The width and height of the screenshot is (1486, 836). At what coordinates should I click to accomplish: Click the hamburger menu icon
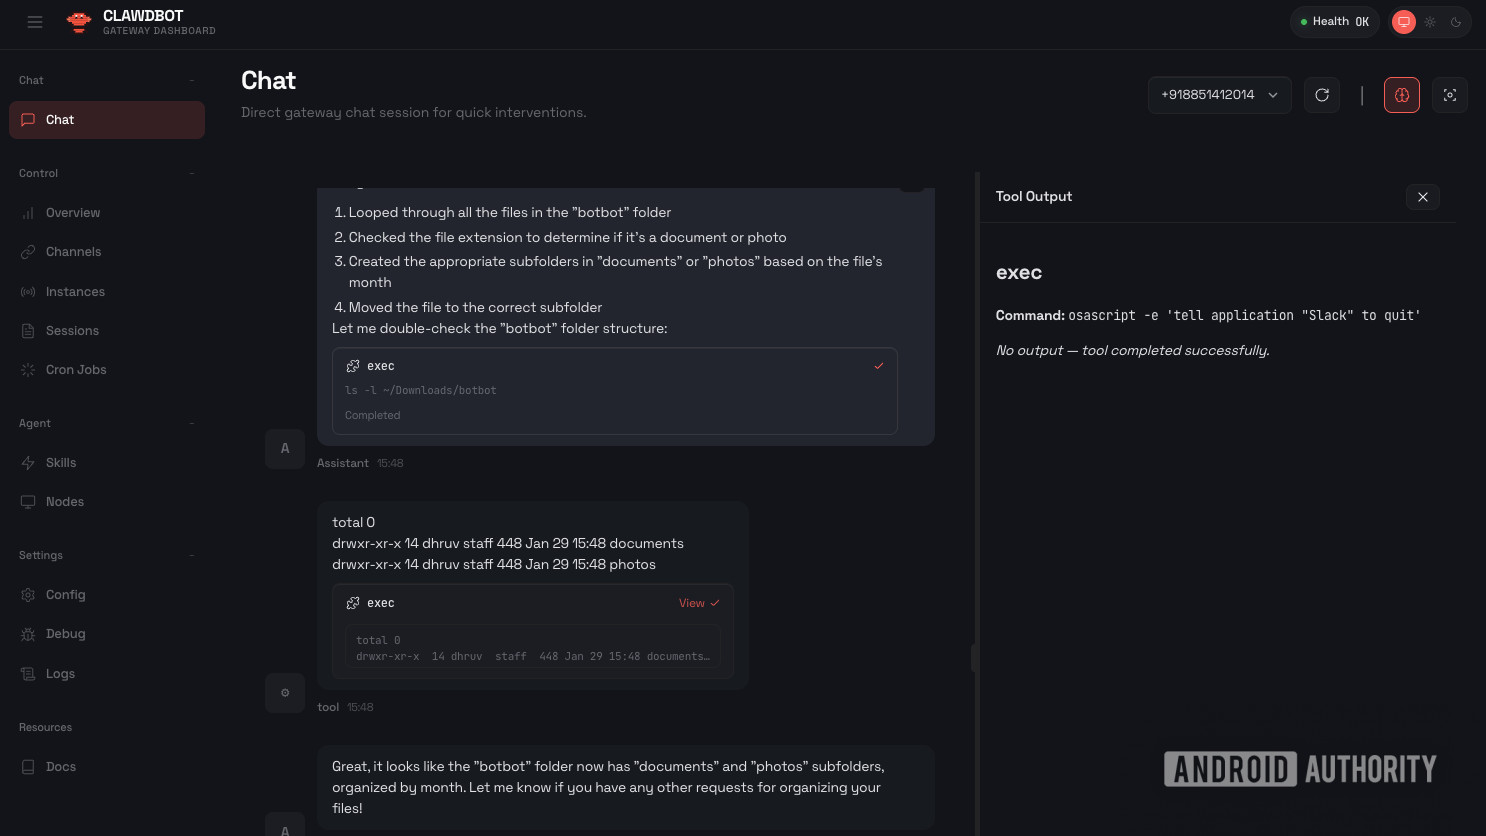35,22
